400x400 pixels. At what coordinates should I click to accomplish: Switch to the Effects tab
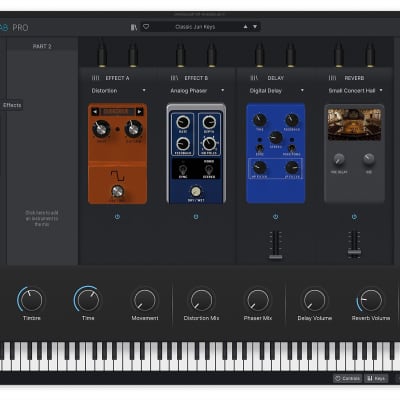12,105
